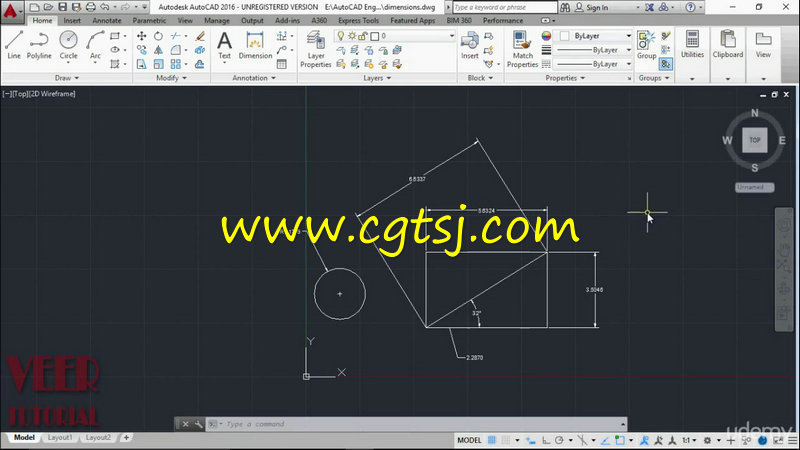This screenshot has height=450, width=800.
Task: Pick the Circle draw tool
Action: pyautogui.click(x=68, y=45)
